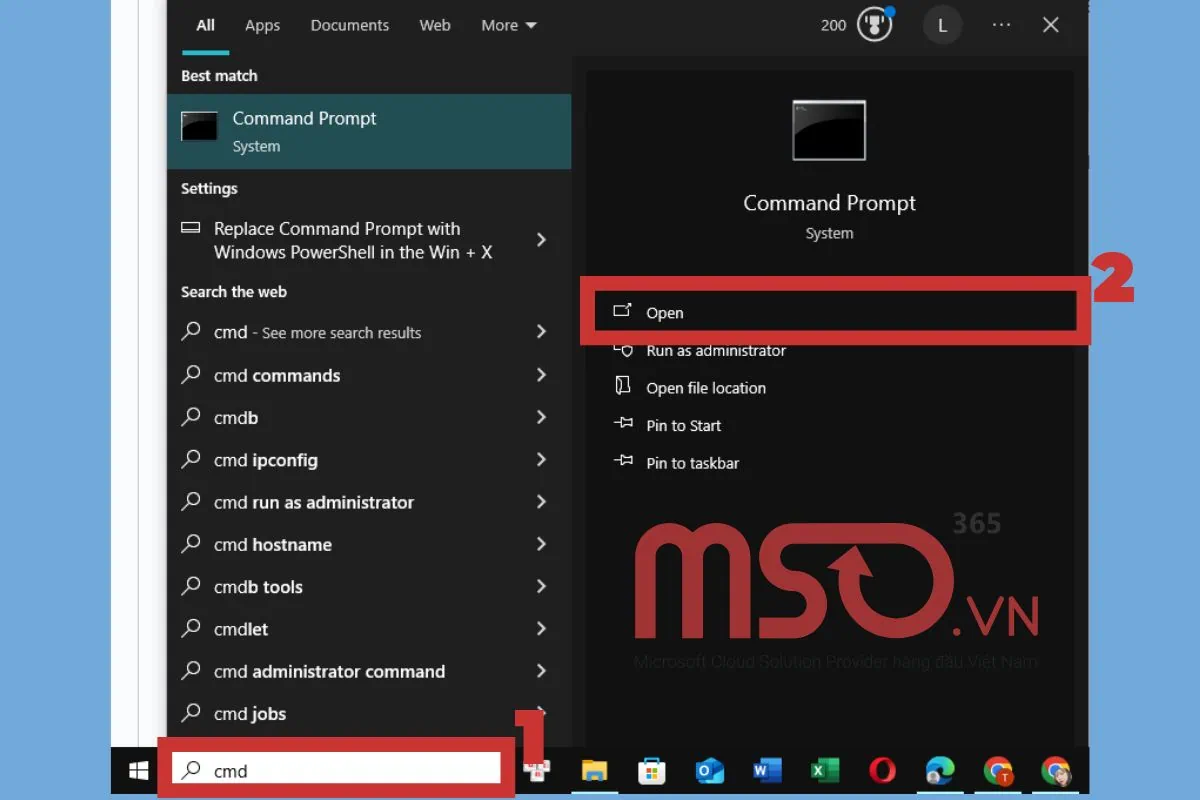Launch Microsoft Word from the taskbar
1200x800 pixels.
tap(766, 771)
